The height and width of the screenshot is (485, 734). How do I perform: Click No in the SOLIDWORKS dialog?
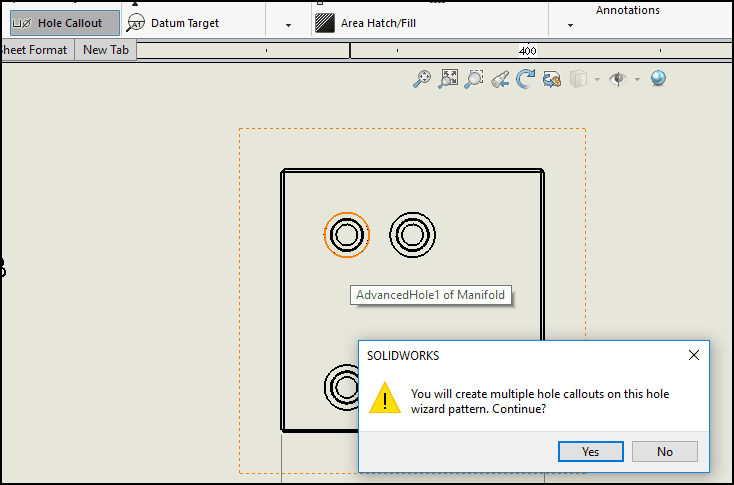tap(665, 452)
